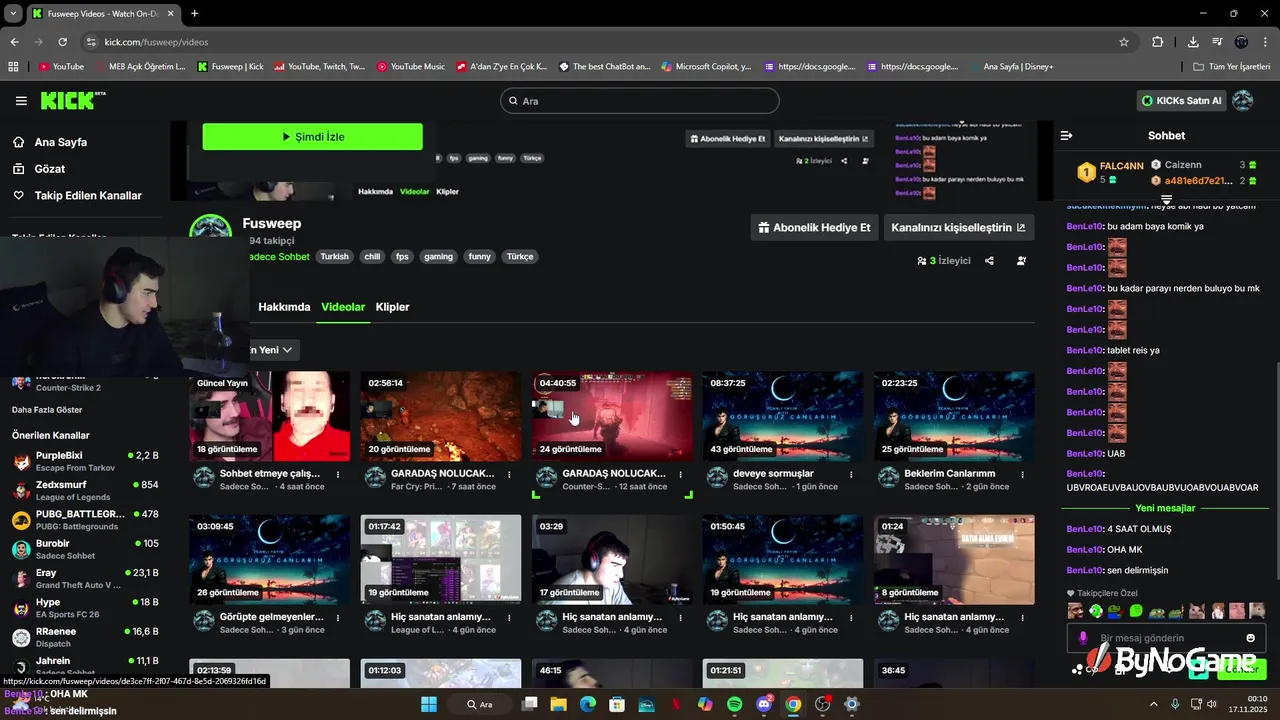Image resolution: width=1280 pixels, height=720 pixels.
Task: Open the 01:24 video thumbnail
Action: [x=954, y=560]
